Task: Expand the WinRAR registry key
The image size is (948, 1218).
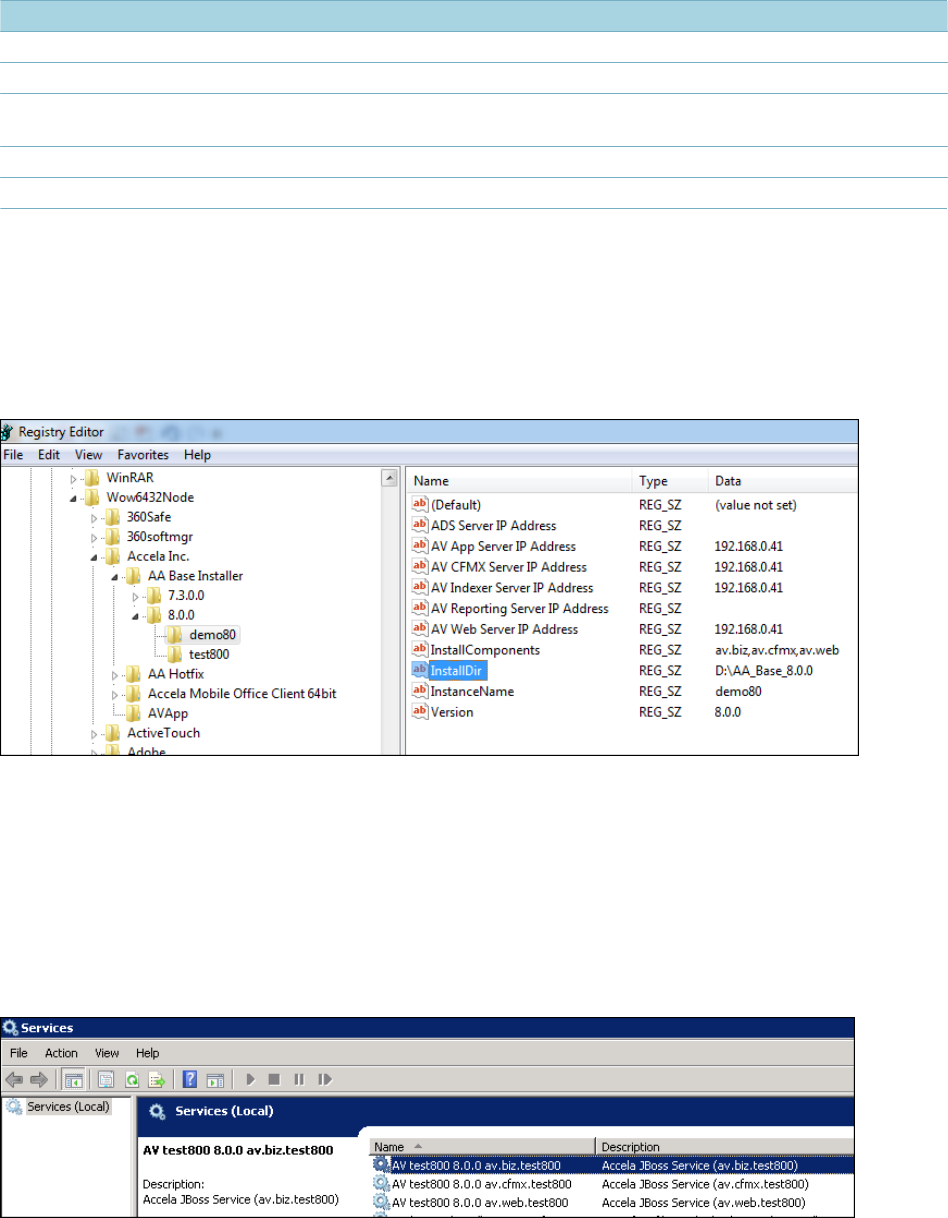Action: point(73,479)
